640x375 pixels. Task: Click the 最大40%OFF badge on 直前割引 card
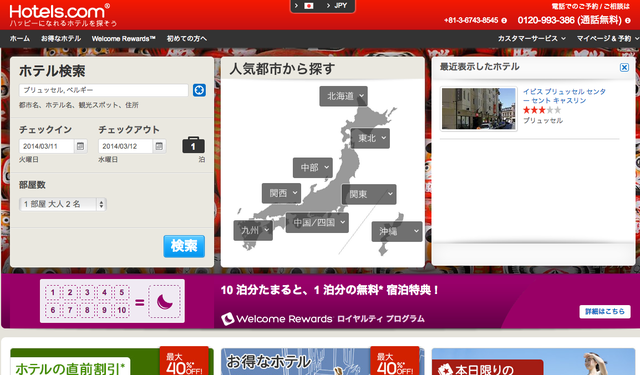coord(184,362)
